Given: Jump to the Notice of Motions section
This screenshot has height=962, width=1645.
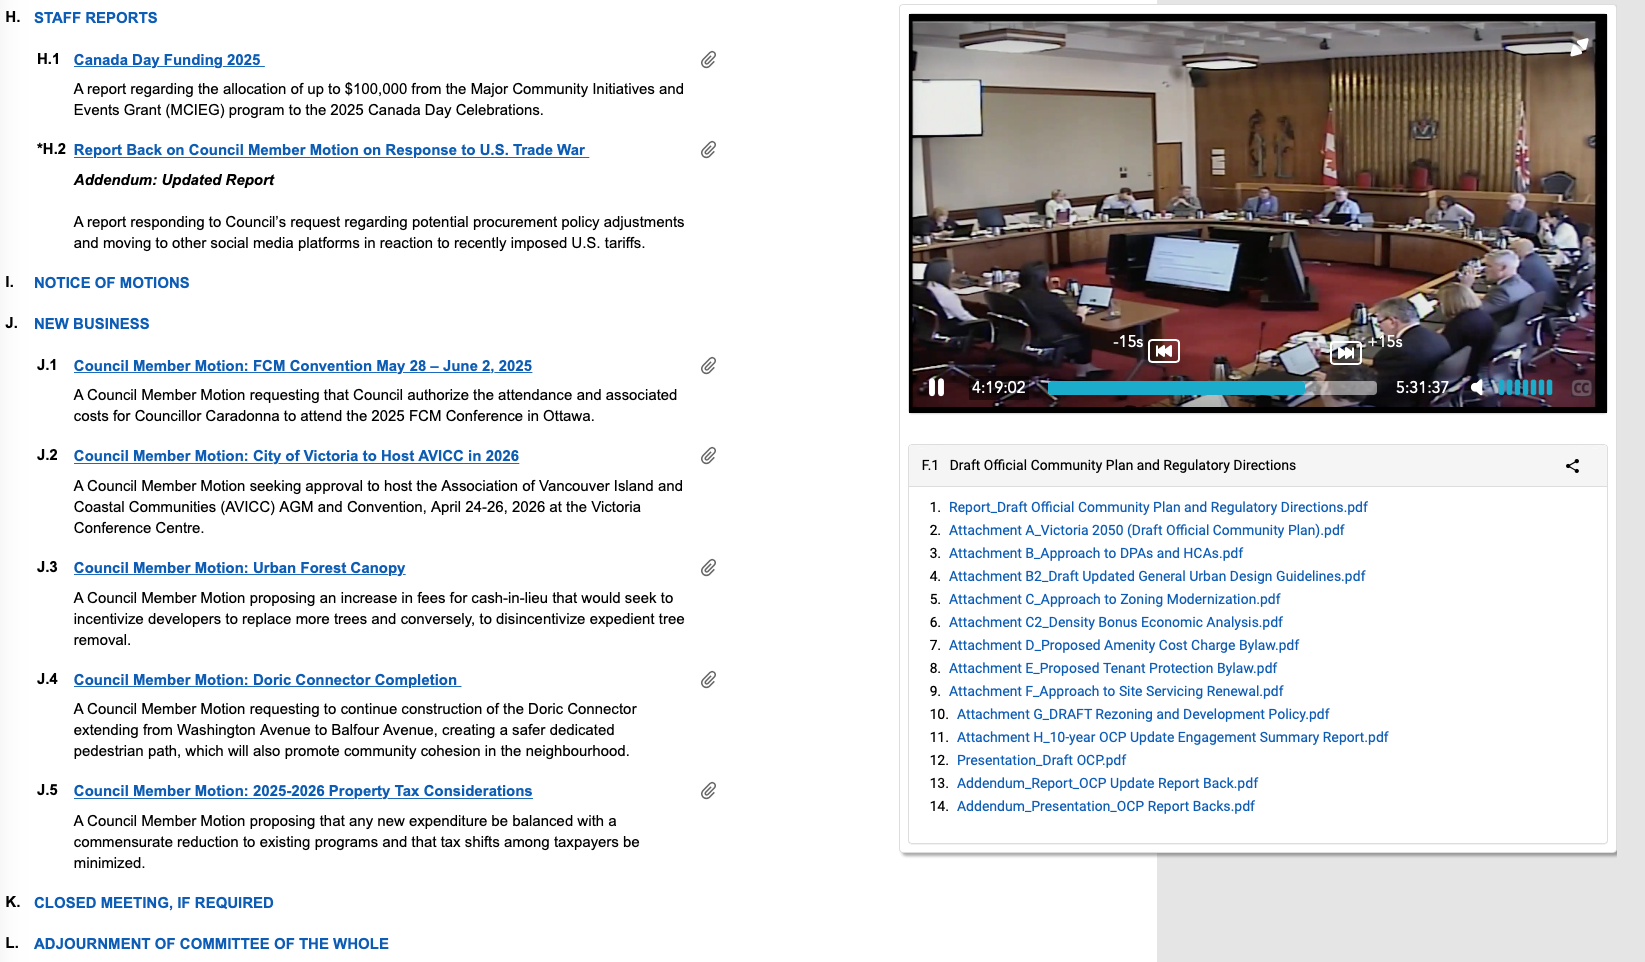Looking at the screenshot, I should click(111, 283).
